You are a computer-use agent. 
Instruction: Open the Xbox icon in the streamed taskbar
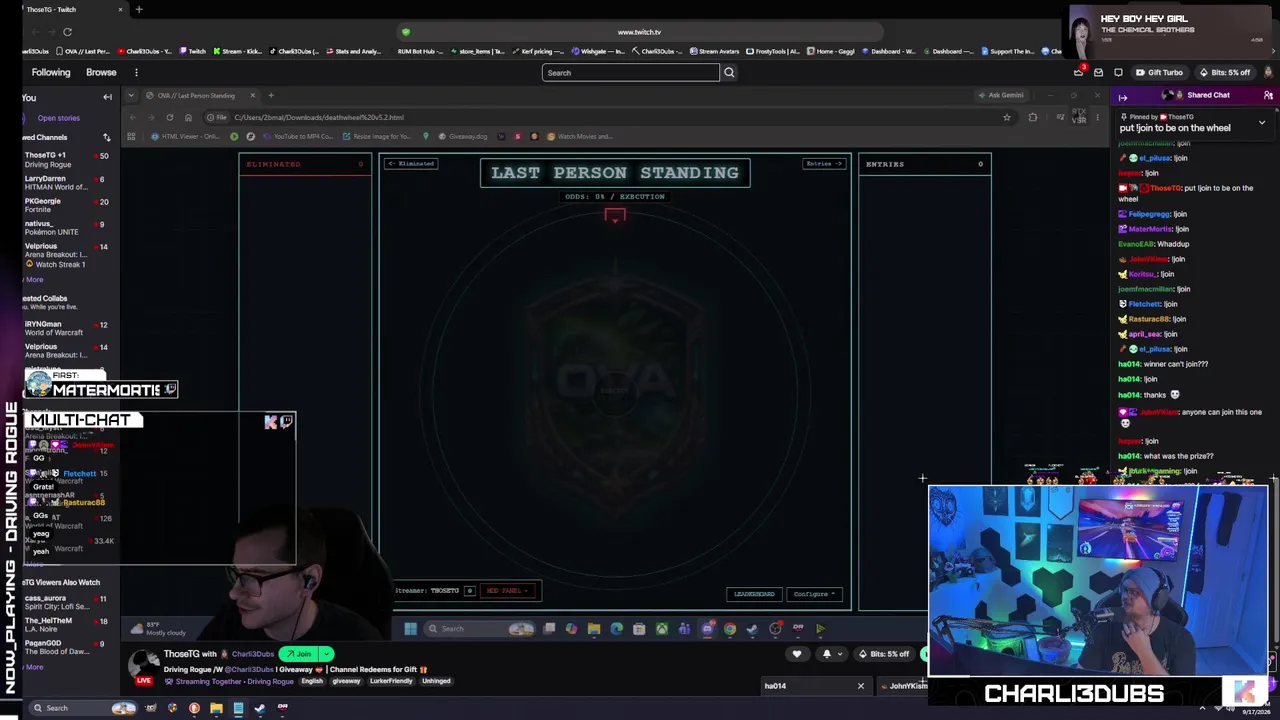662,629
